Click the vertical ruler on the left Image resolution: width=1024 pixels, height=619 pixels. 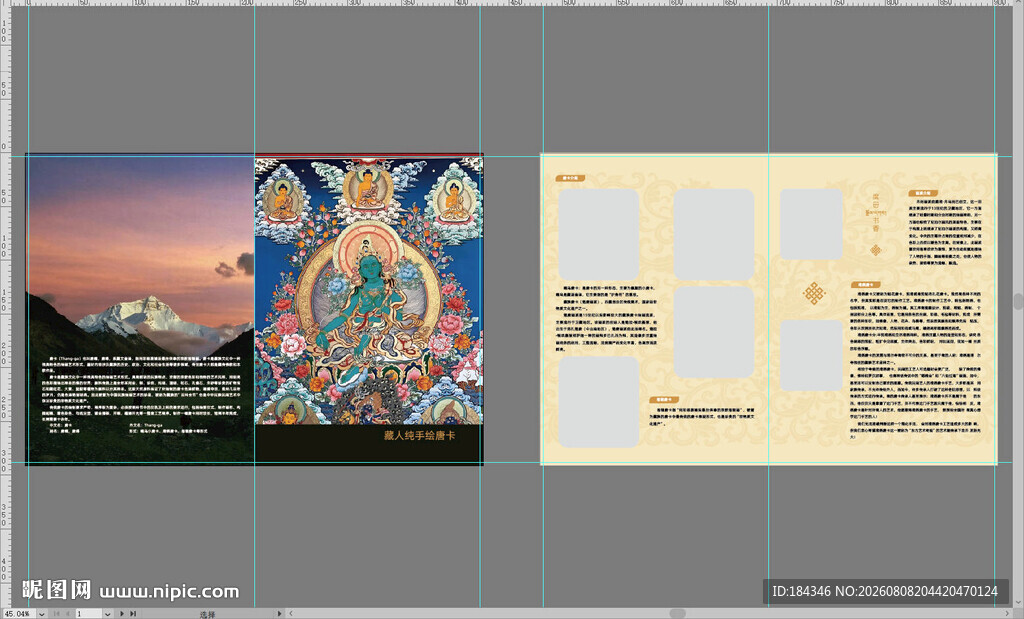[x=5, y=307]
